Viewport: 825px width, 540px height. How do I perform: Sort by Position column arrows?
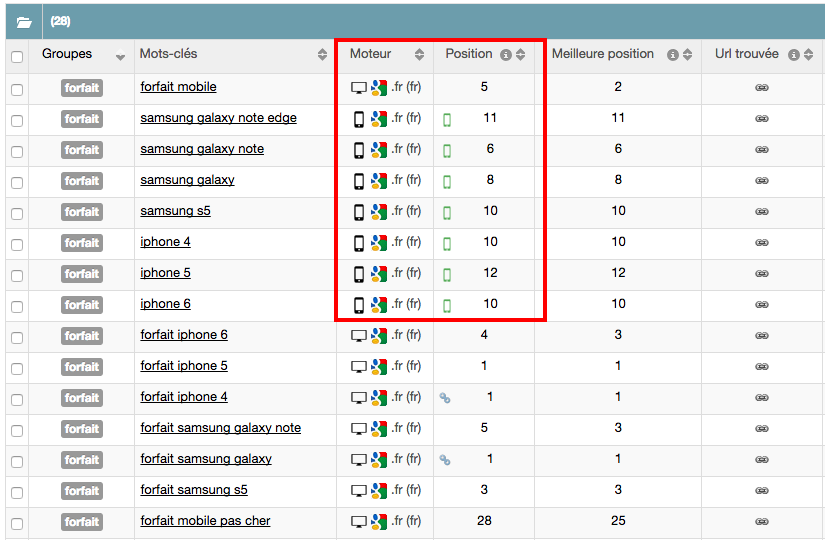(x=520, y=54)
